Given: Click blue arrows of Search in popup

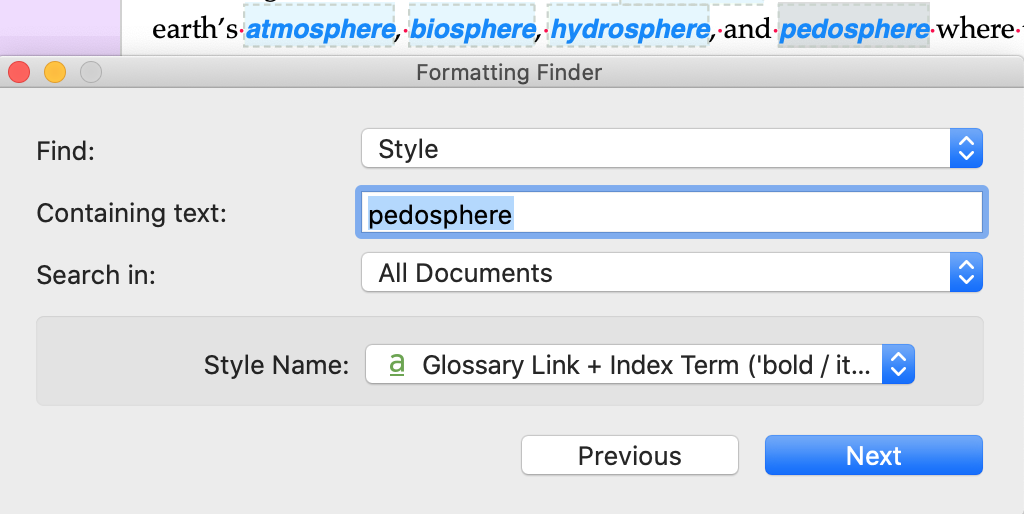Looking at the screenshot, I should click(966, 272).
